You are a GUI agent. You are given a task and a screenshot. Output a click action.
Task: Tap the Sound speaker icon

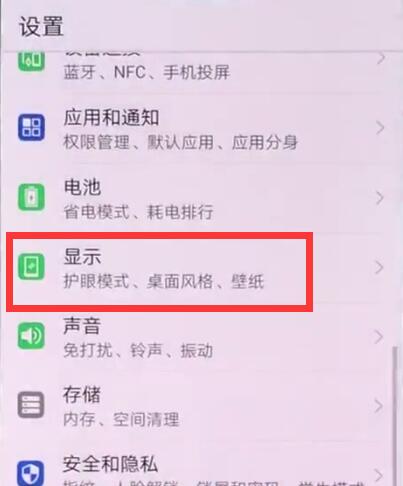pos(31,336)
